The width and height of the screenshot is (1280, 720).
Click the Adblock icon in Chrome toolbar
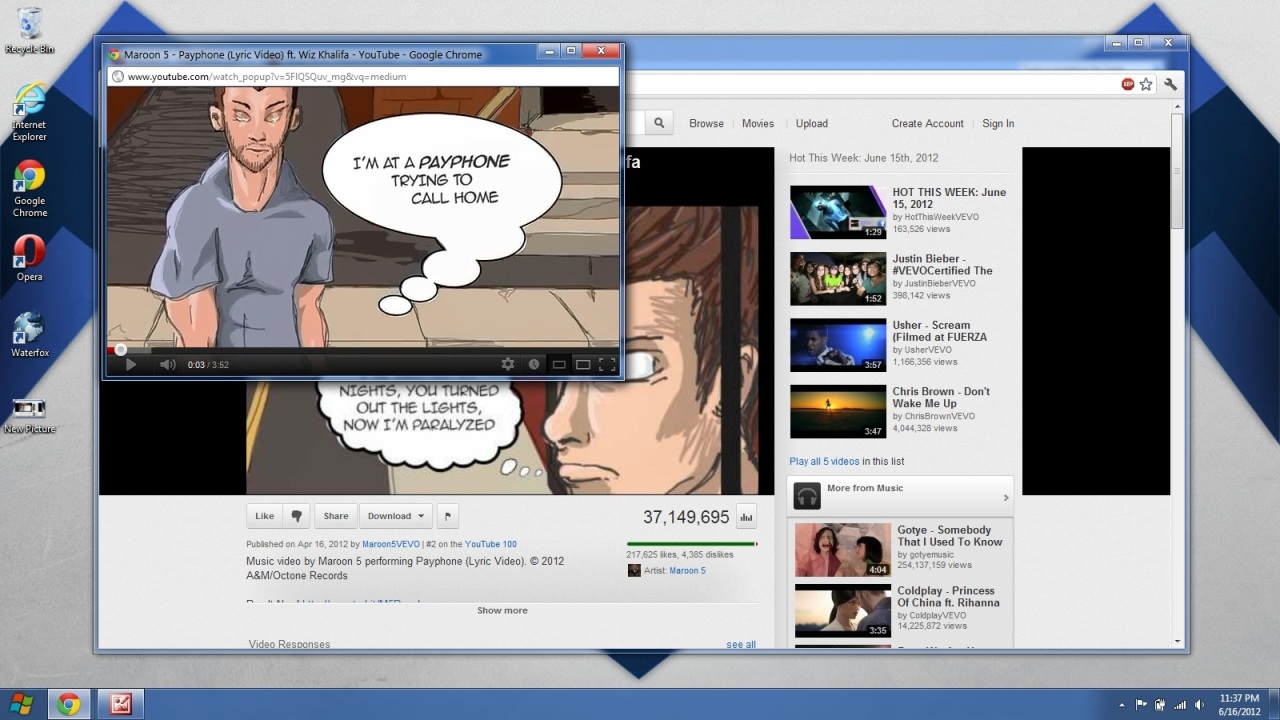click(x=1128, y=85)
